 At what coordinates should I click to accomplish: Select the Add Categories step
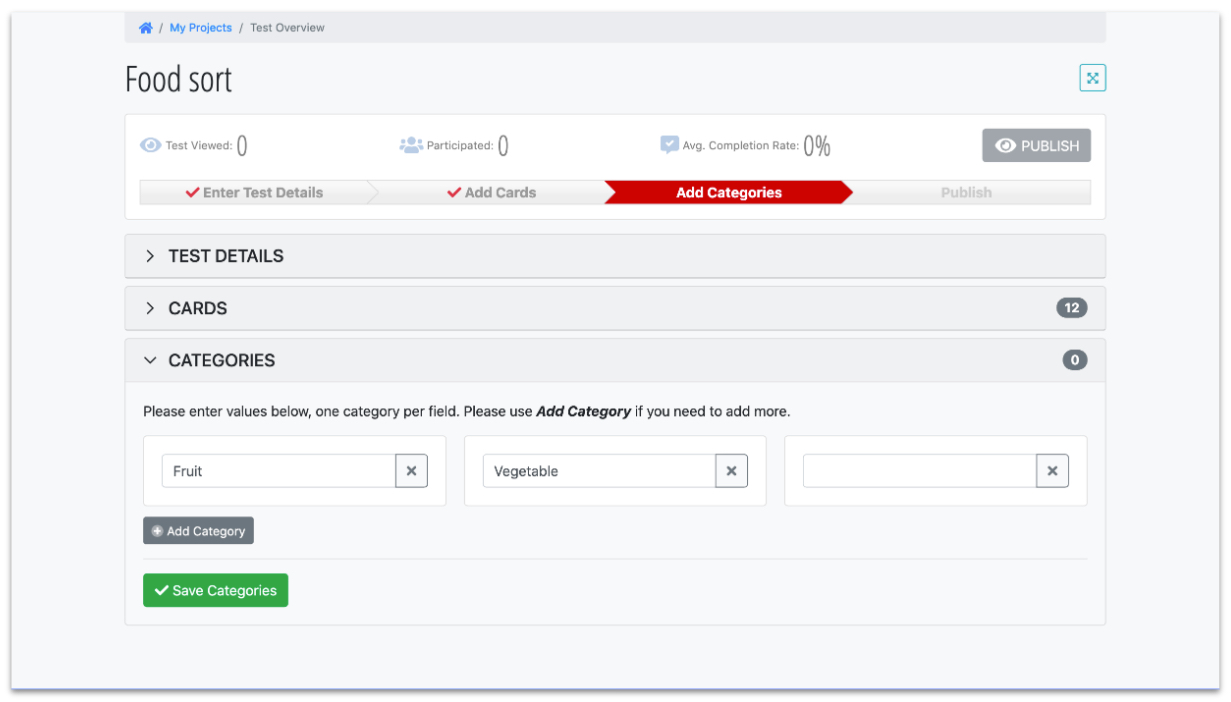pyautogui.click(x=729, y=192)
